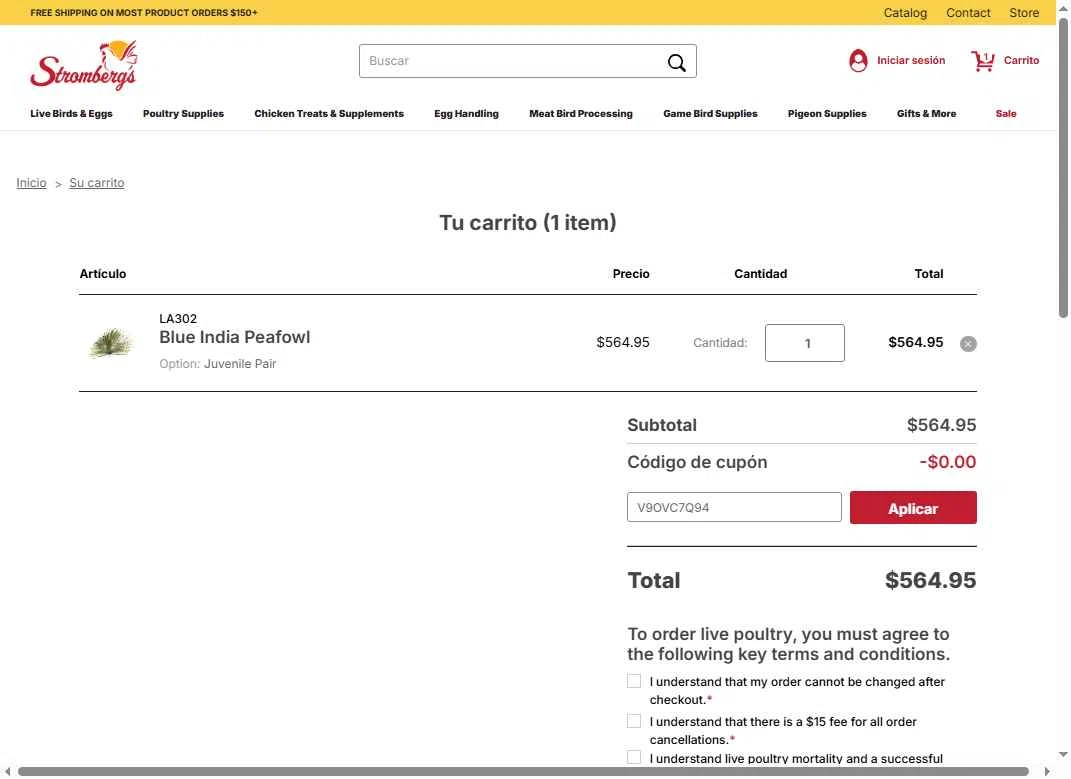Click the user account icon
The width and height of the screenshot is (1071, 779).
coord(858,61)
